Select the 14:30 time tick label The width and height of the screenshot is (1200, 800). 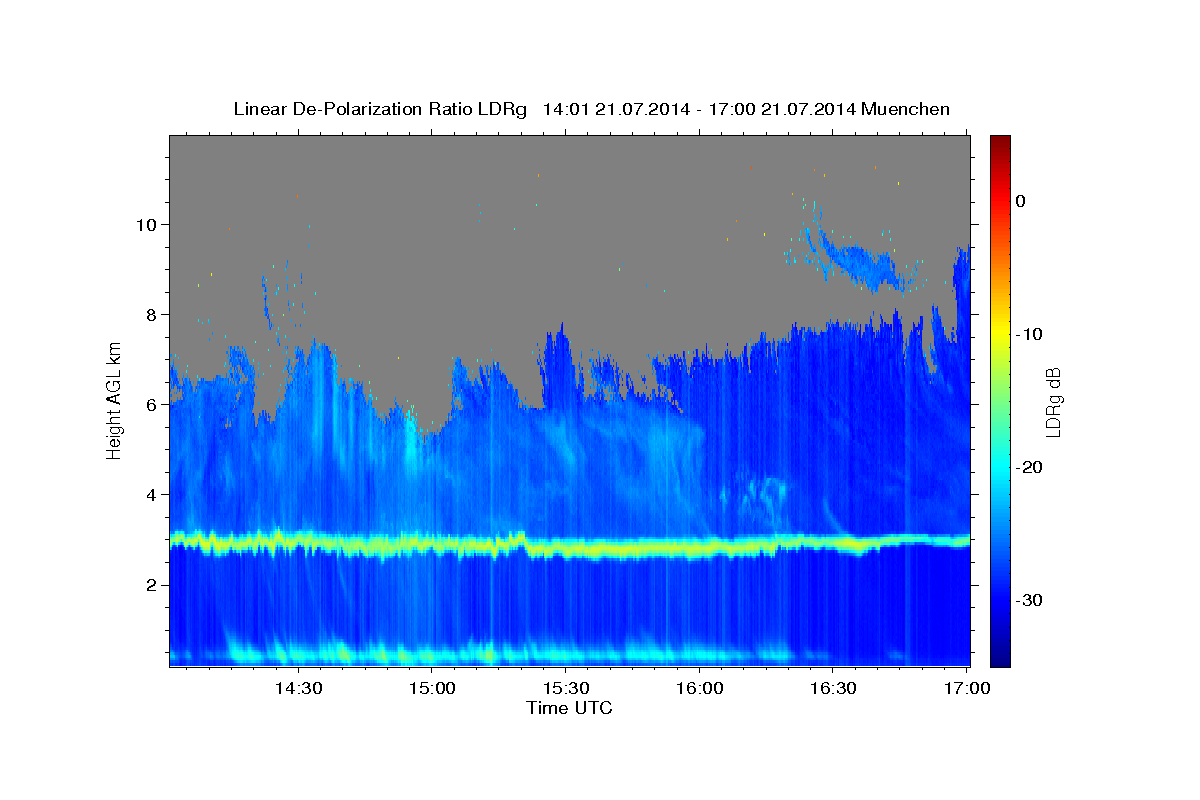[298, 688]
